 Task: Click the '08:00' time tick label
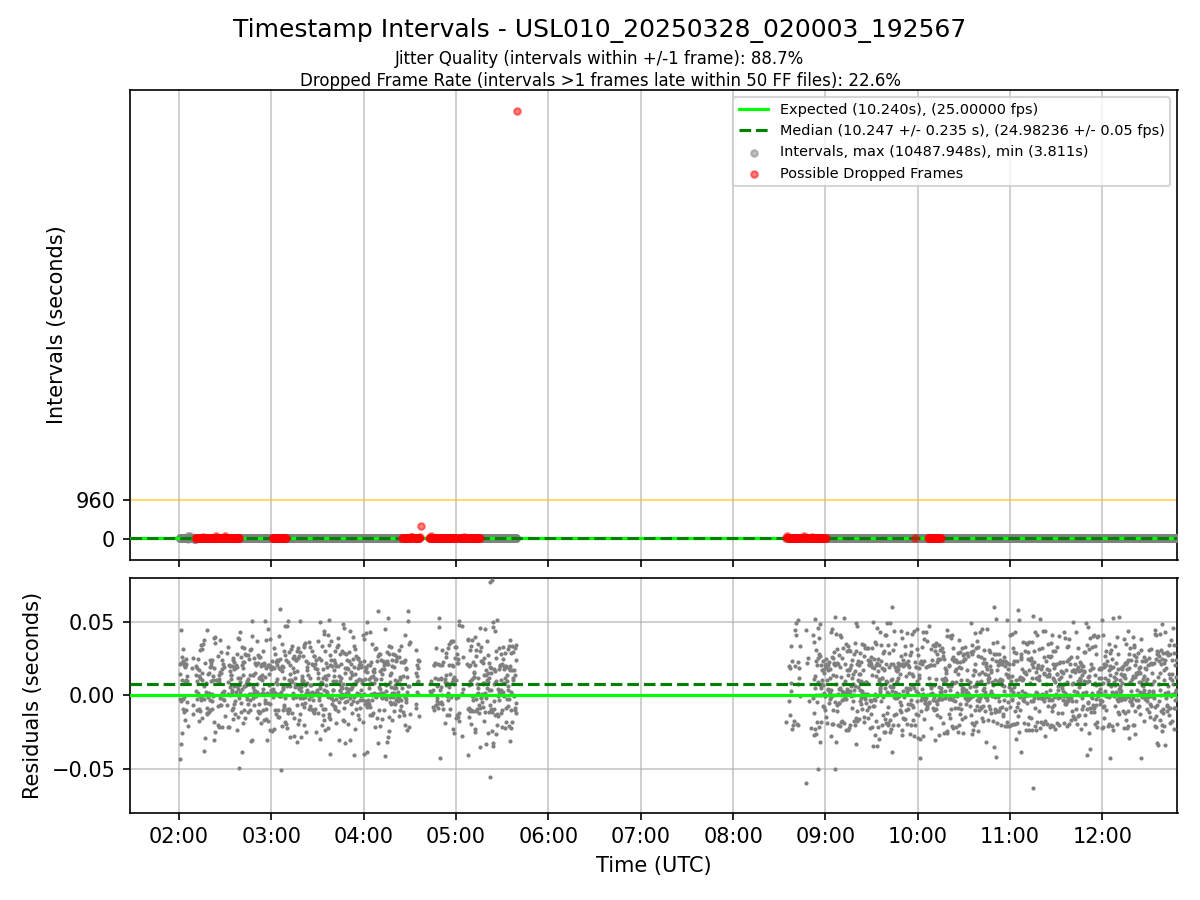point(733,834)
